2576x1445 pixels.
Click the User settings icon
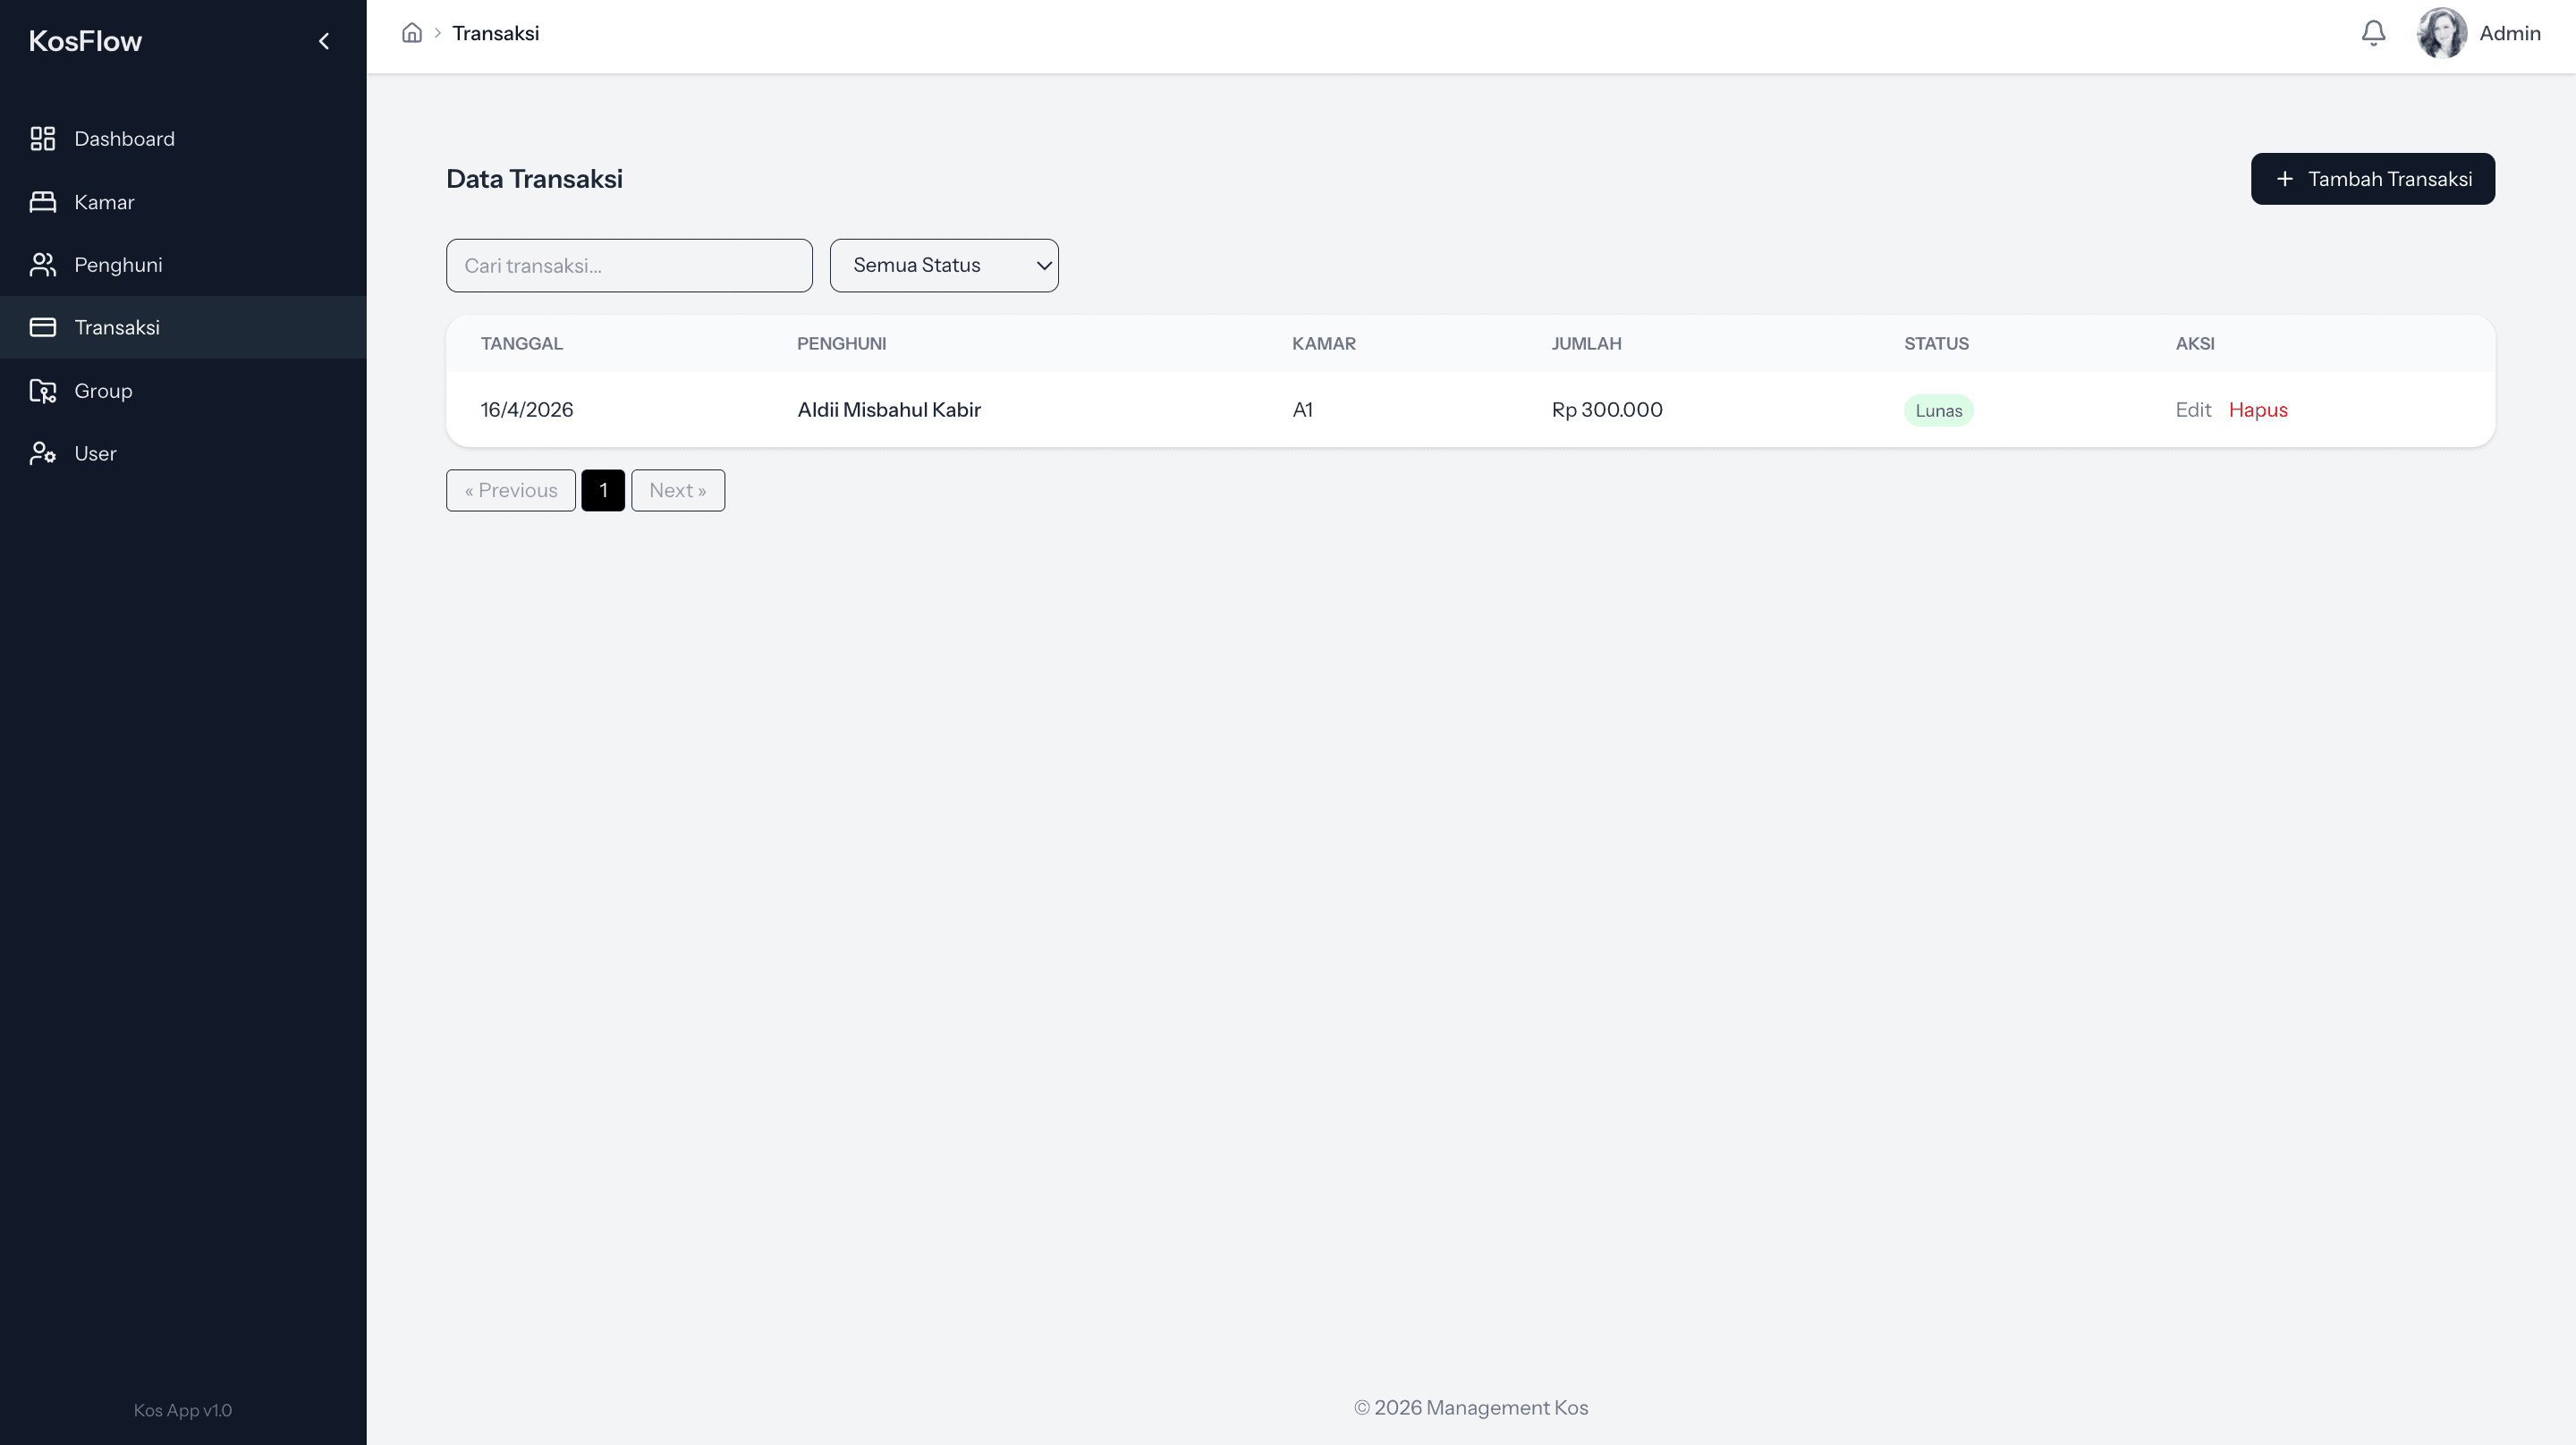[42, 453]
